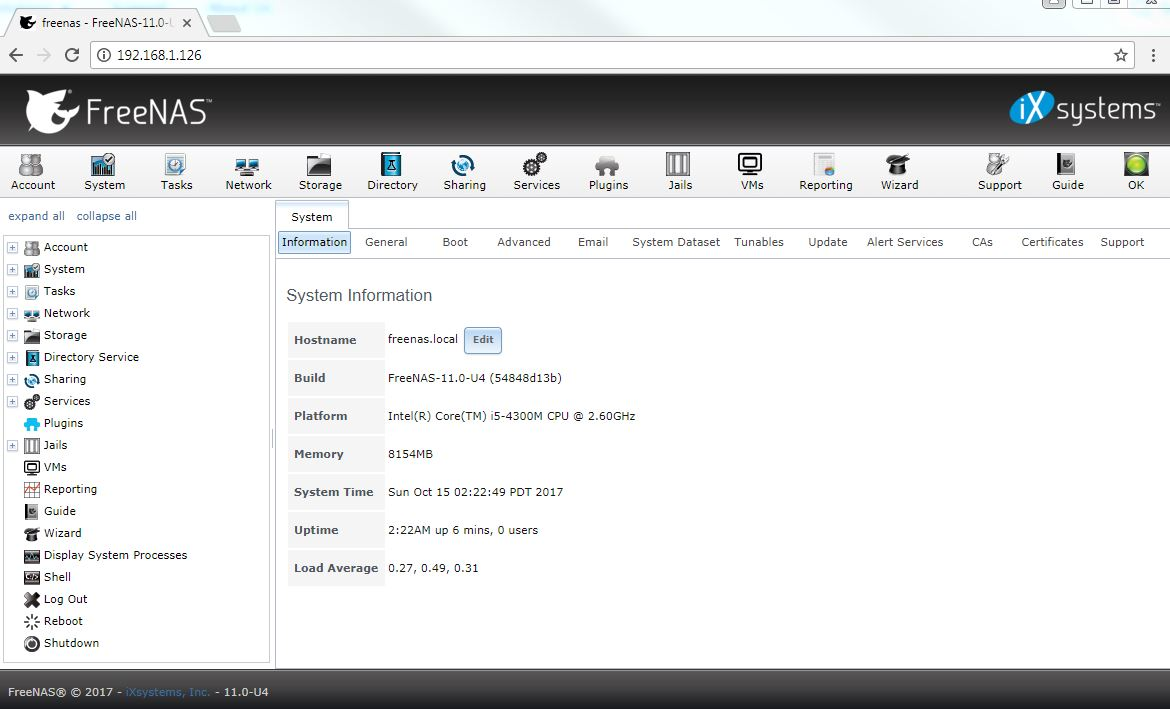Open the Network toolbar icon
The image size is (1170, 709).
[248, 172]
